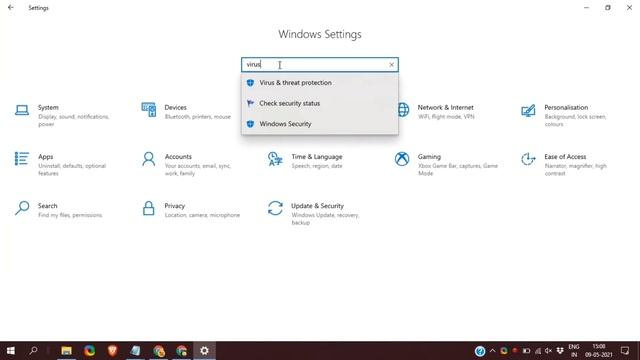The width and height of the screenshot is (640, 360).
Task: Show hidden tray icons chevron
Action: (492, 351)
